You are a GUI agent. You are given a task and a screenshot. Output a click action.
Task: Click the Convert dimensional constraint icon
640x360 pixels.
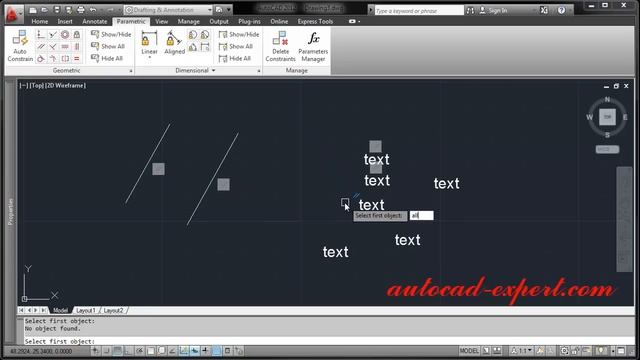(x=205, y=47)
